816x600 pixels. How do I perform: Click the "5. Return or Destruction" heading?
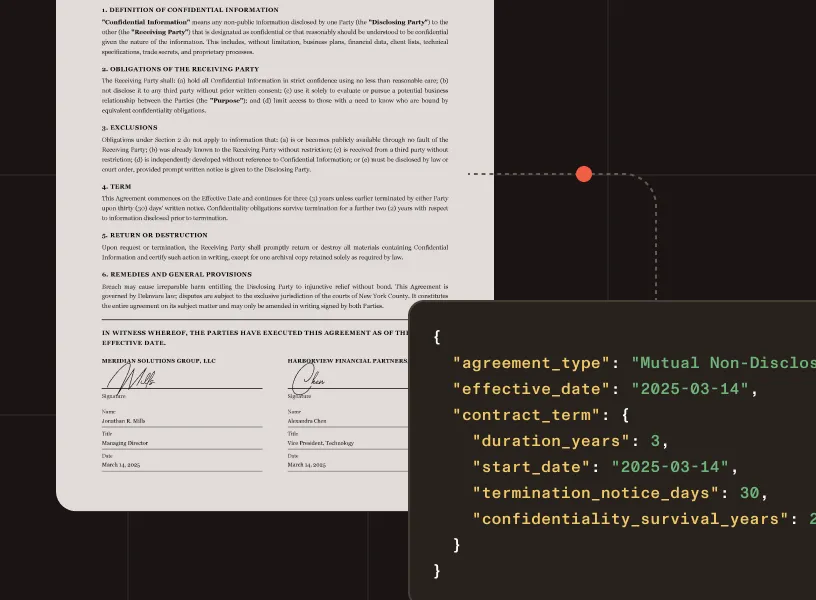[155, 235]
